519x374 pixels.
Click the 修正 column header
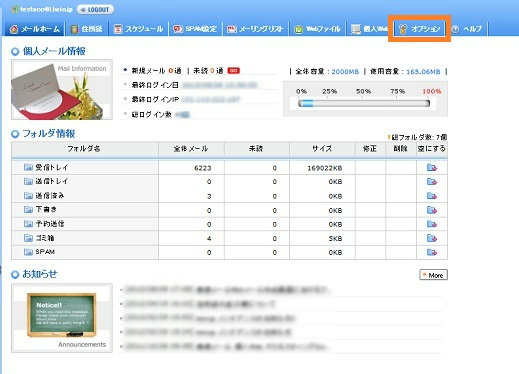[x=370, y=149]
